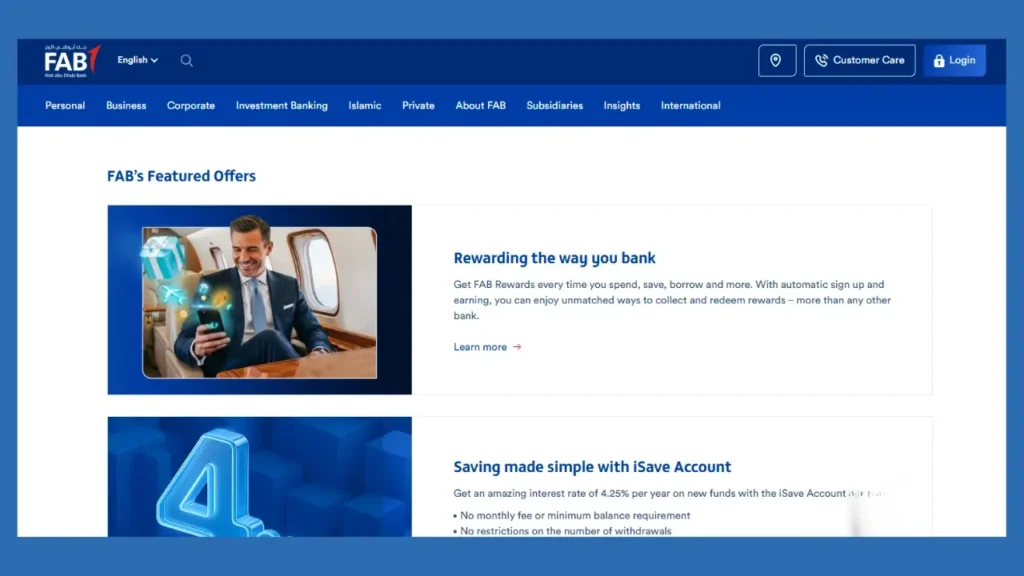Select the International menu item
This screenshot has width=1024, height=576.
(690, 106)
